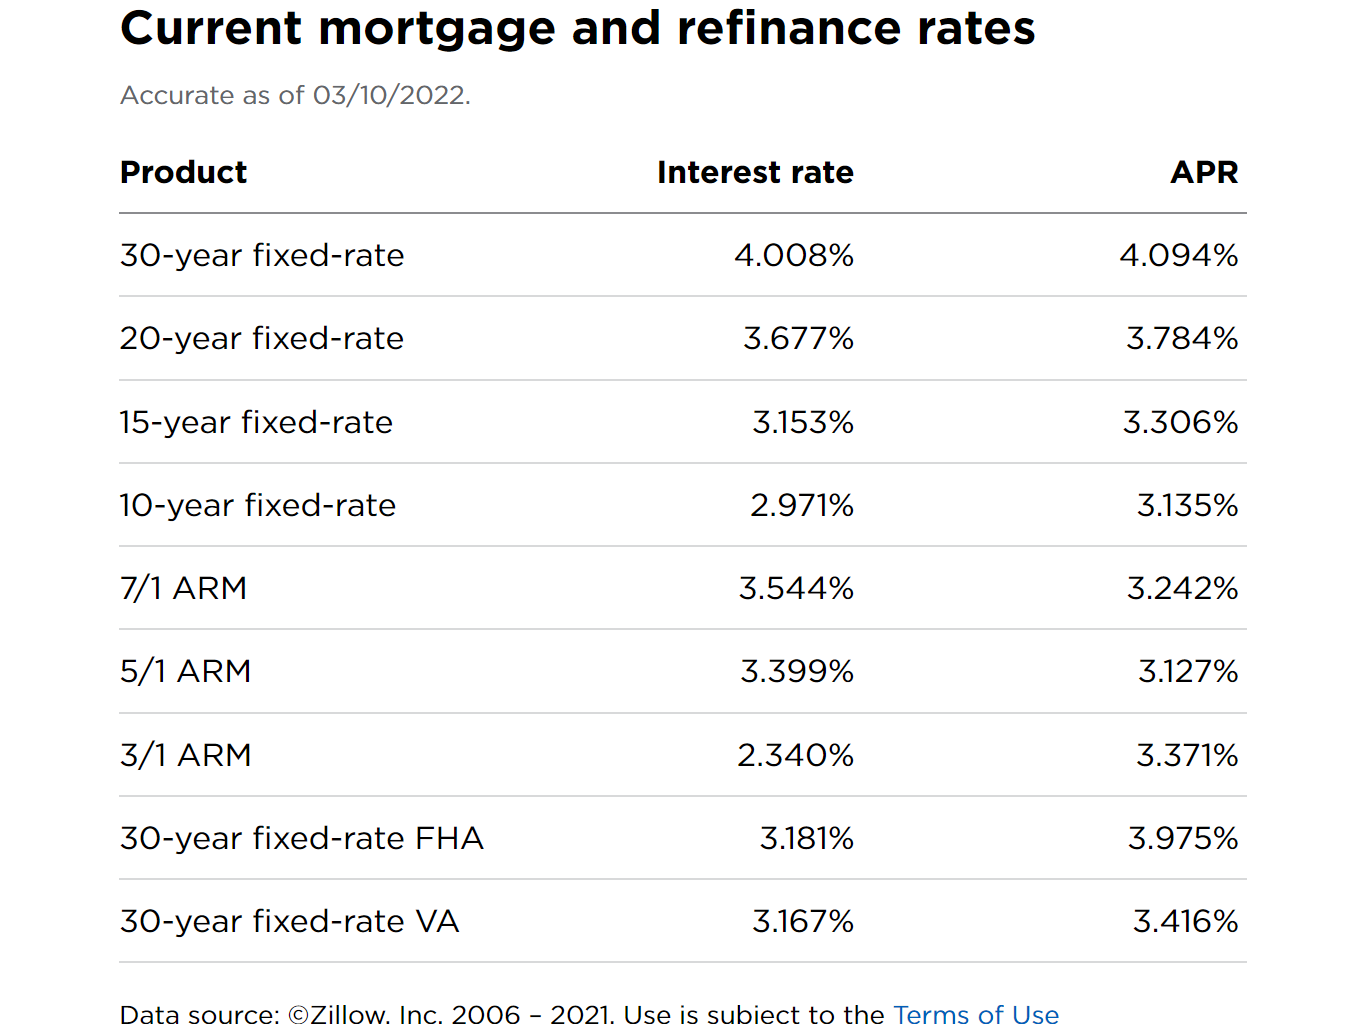Screen dimensions: 1365x1024
Task: Click the page heading about mortgage rates
Action: point(578,28)
